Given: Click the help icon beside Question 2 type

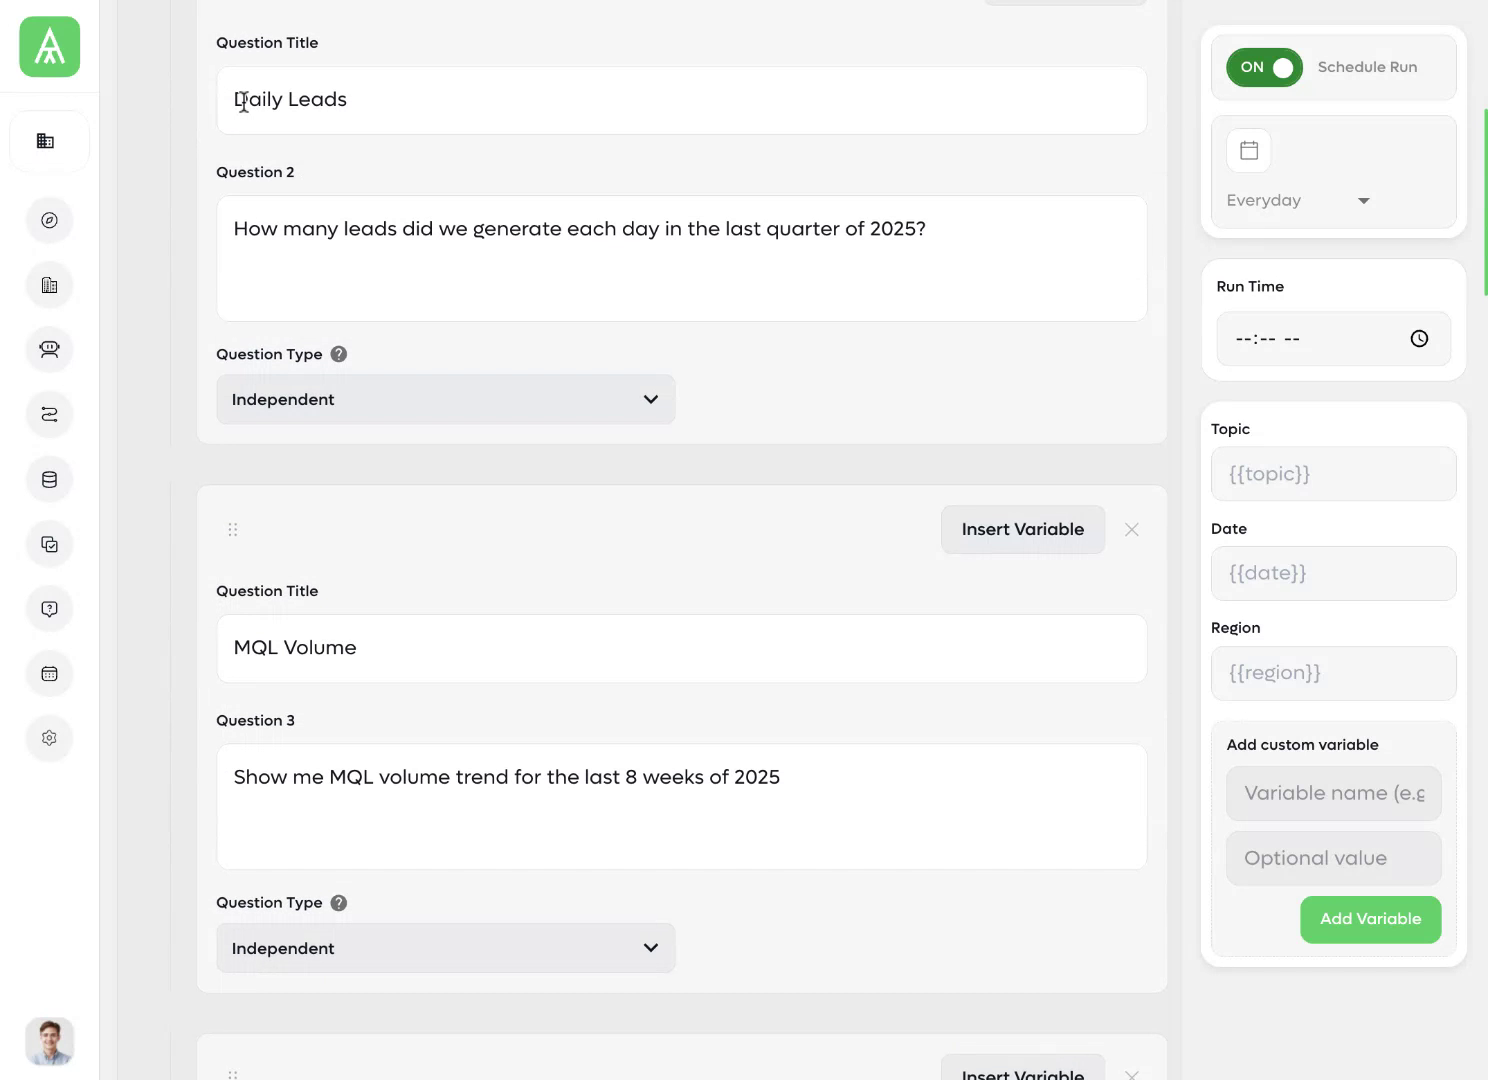Looking at the screenshot, I should (339, 354).
